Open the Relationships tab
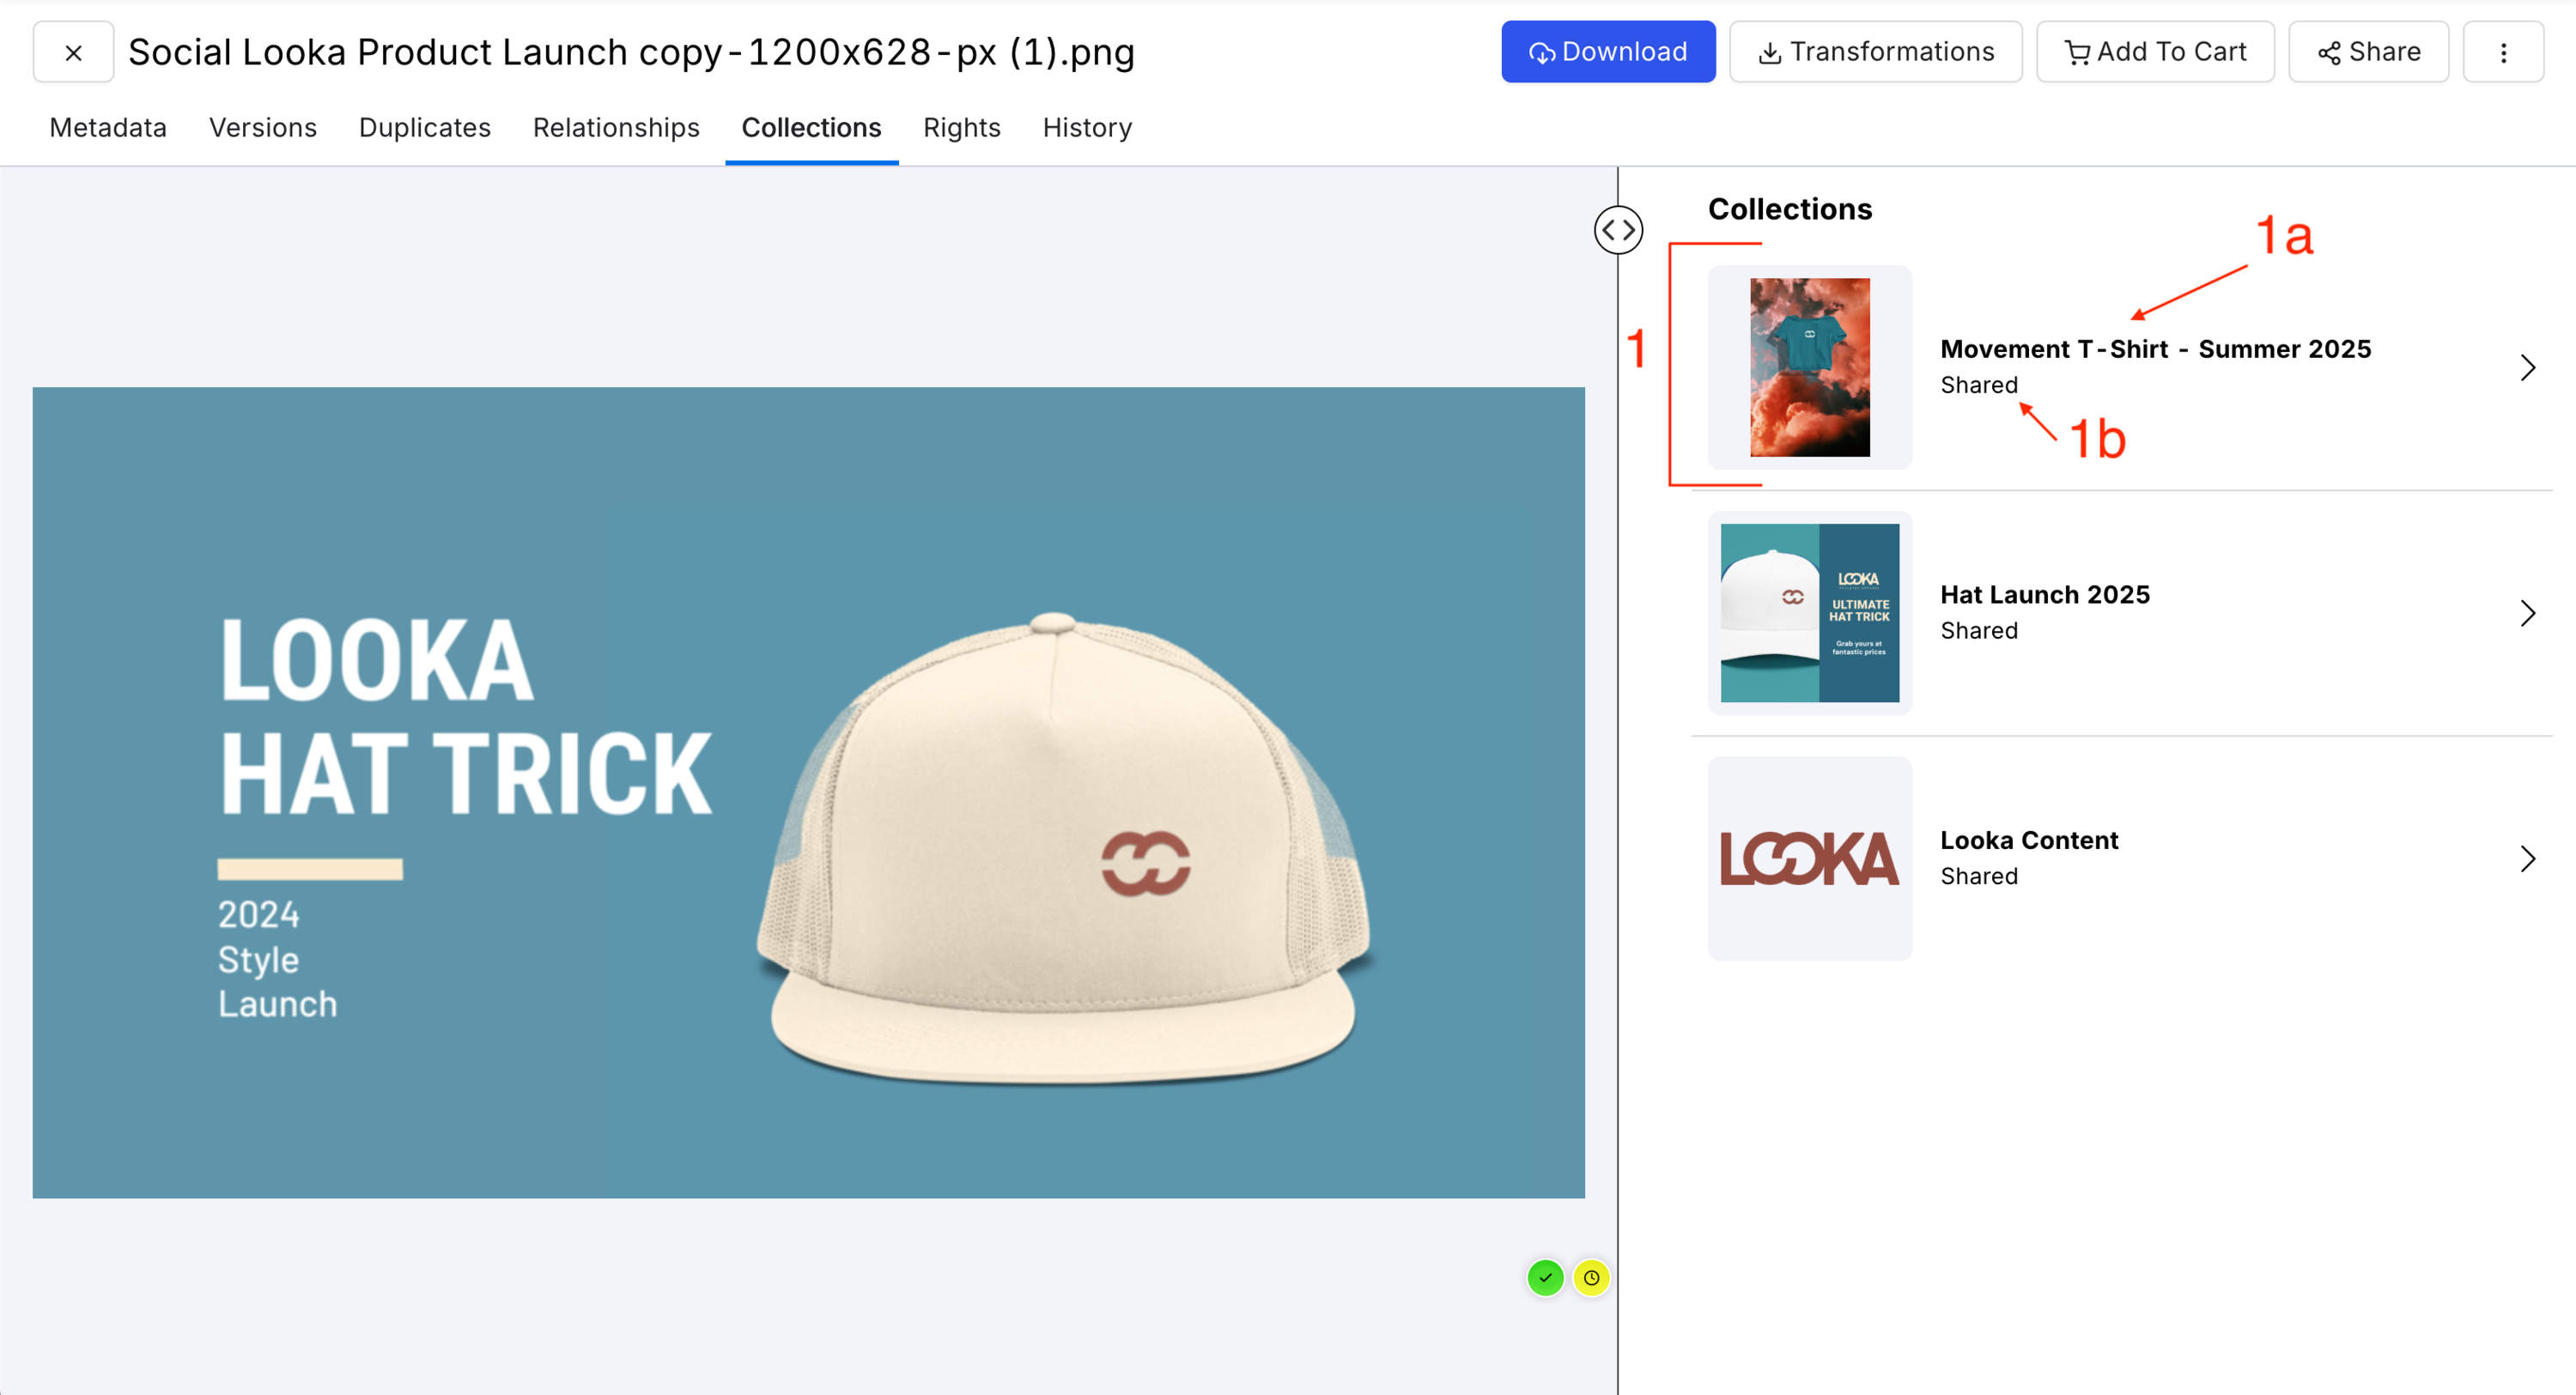 (x=616, y=128)
